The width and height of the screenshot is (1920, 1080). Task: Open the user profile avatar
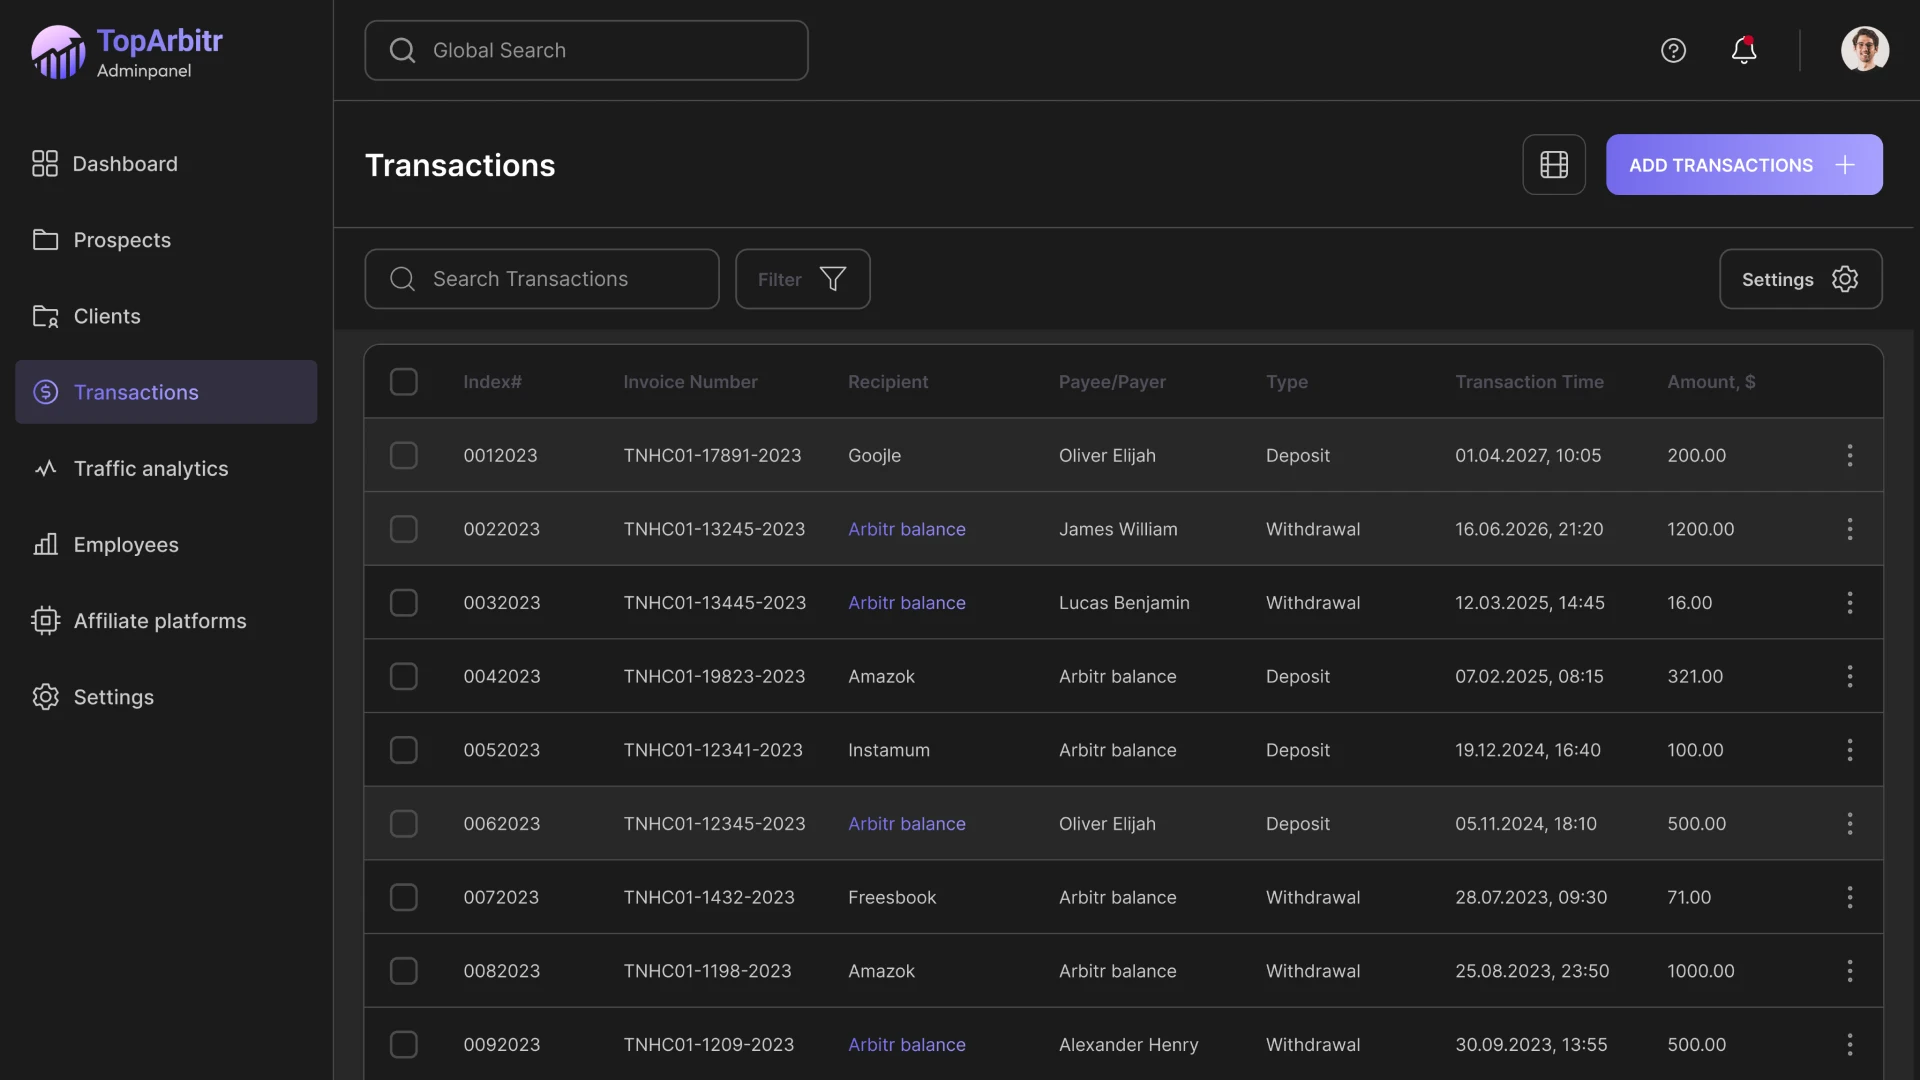tap(1866, 49)
